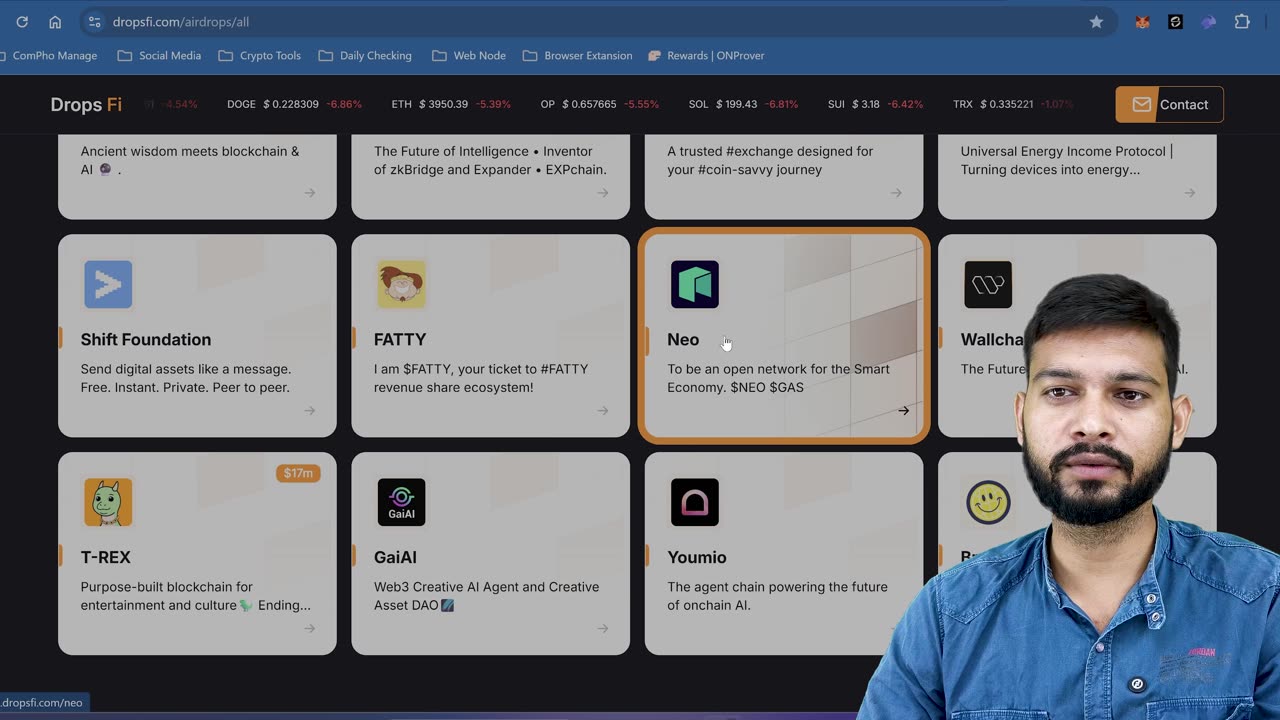This screenshot has height=720, width=1280.
Task: Select 'Ancient wisdom meets blockchain' text
Action: point(190,160)
